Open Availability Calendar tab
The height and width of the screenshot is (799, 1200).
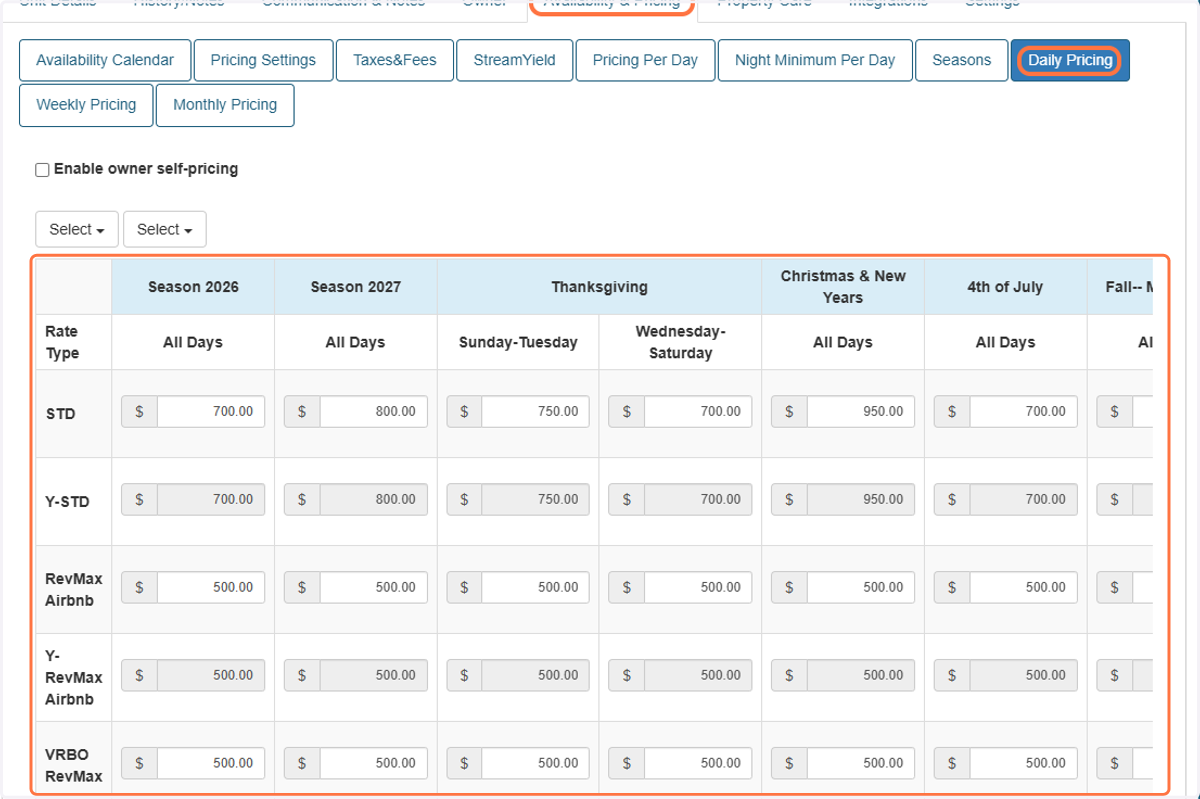pos(105,60)
